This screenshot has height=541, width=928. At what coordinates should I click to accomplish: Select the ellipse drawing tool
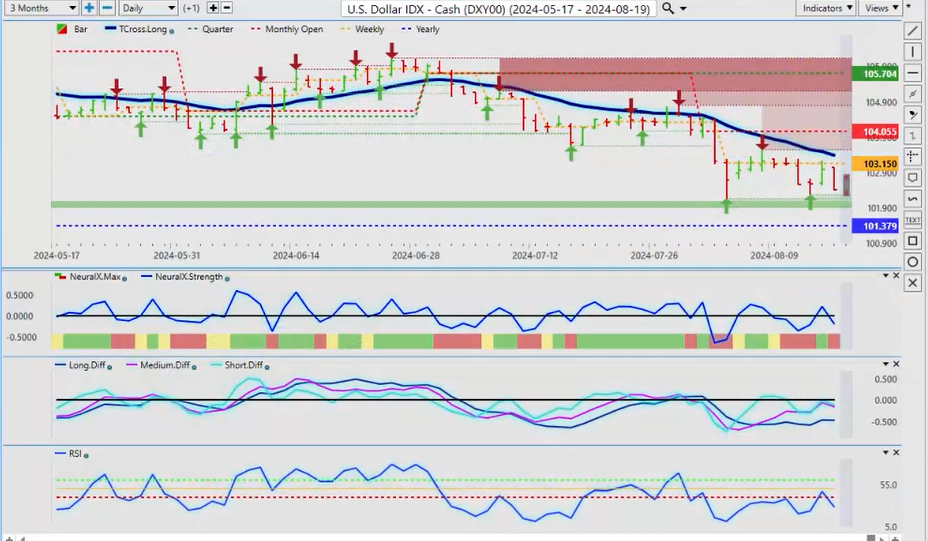pos(913,262)
